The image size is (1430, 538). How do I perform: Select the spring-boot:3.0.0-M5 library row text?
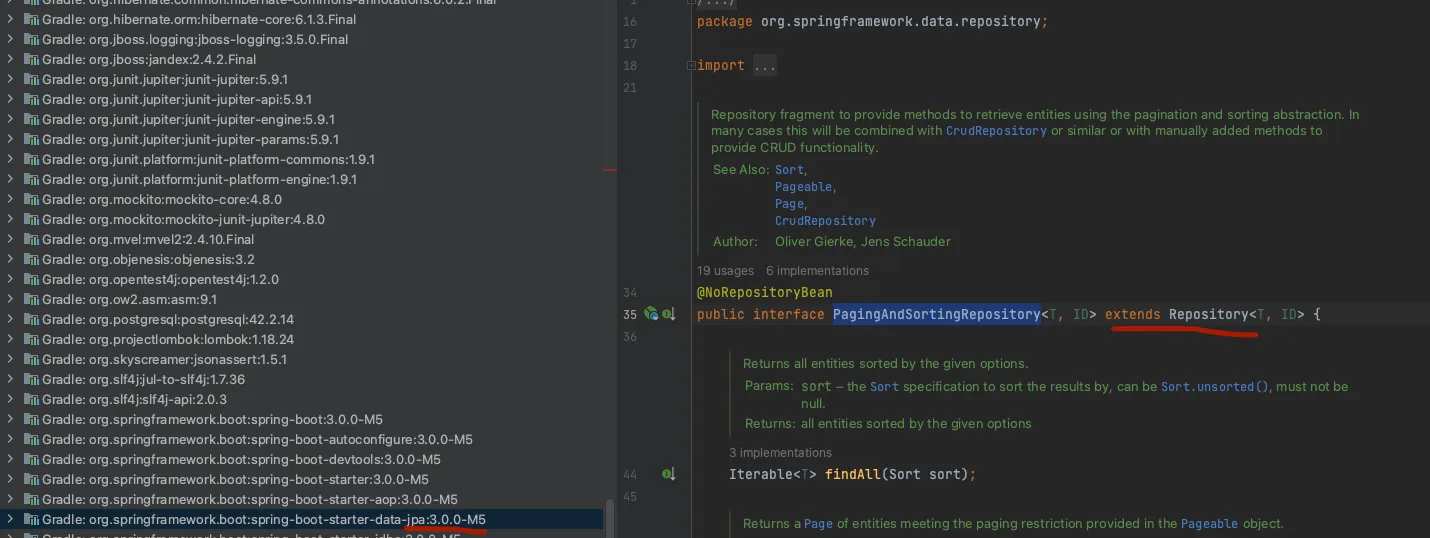point(212,419)
